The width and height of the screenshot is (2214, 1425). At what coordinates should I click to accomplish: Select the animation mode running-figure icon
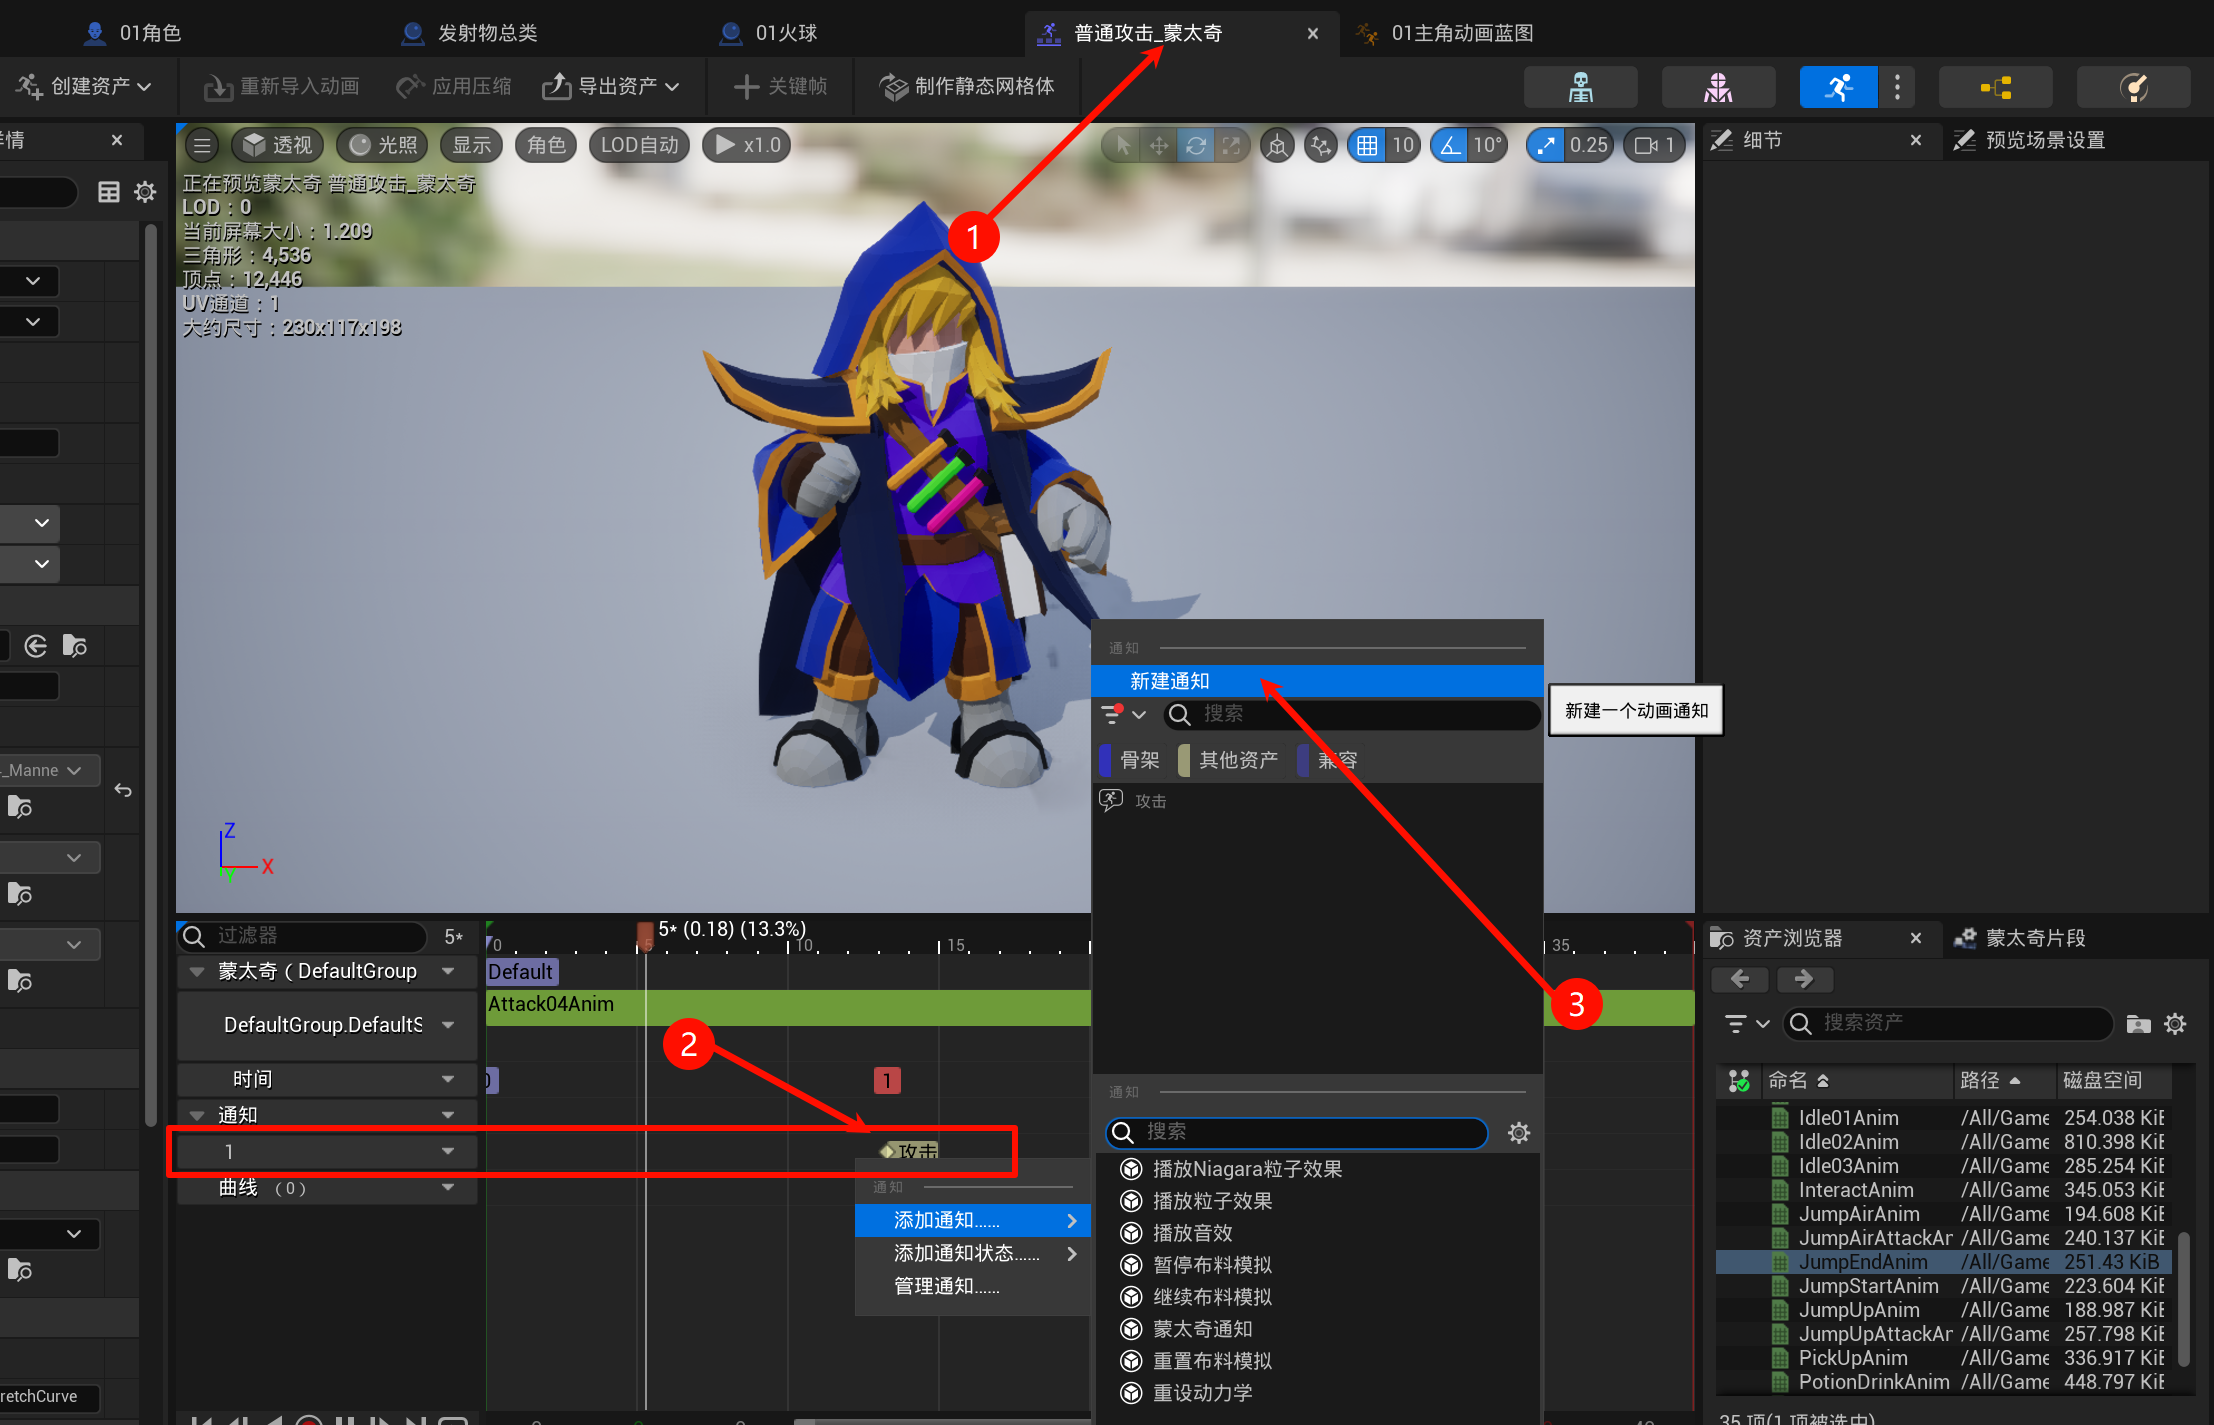point(1838,87)
